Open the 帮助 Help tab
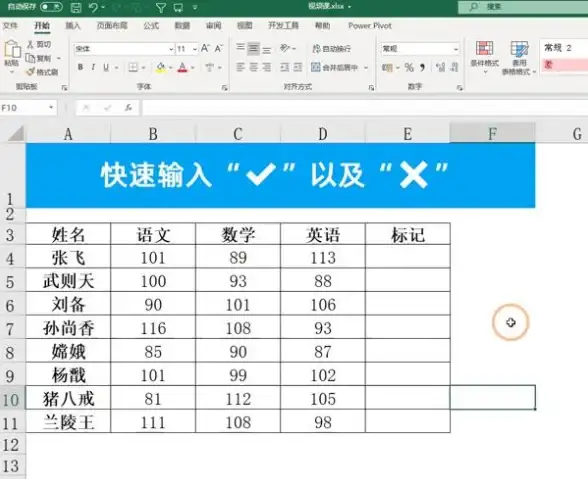This screenshot has height=479, width=588. pos(322,26)
